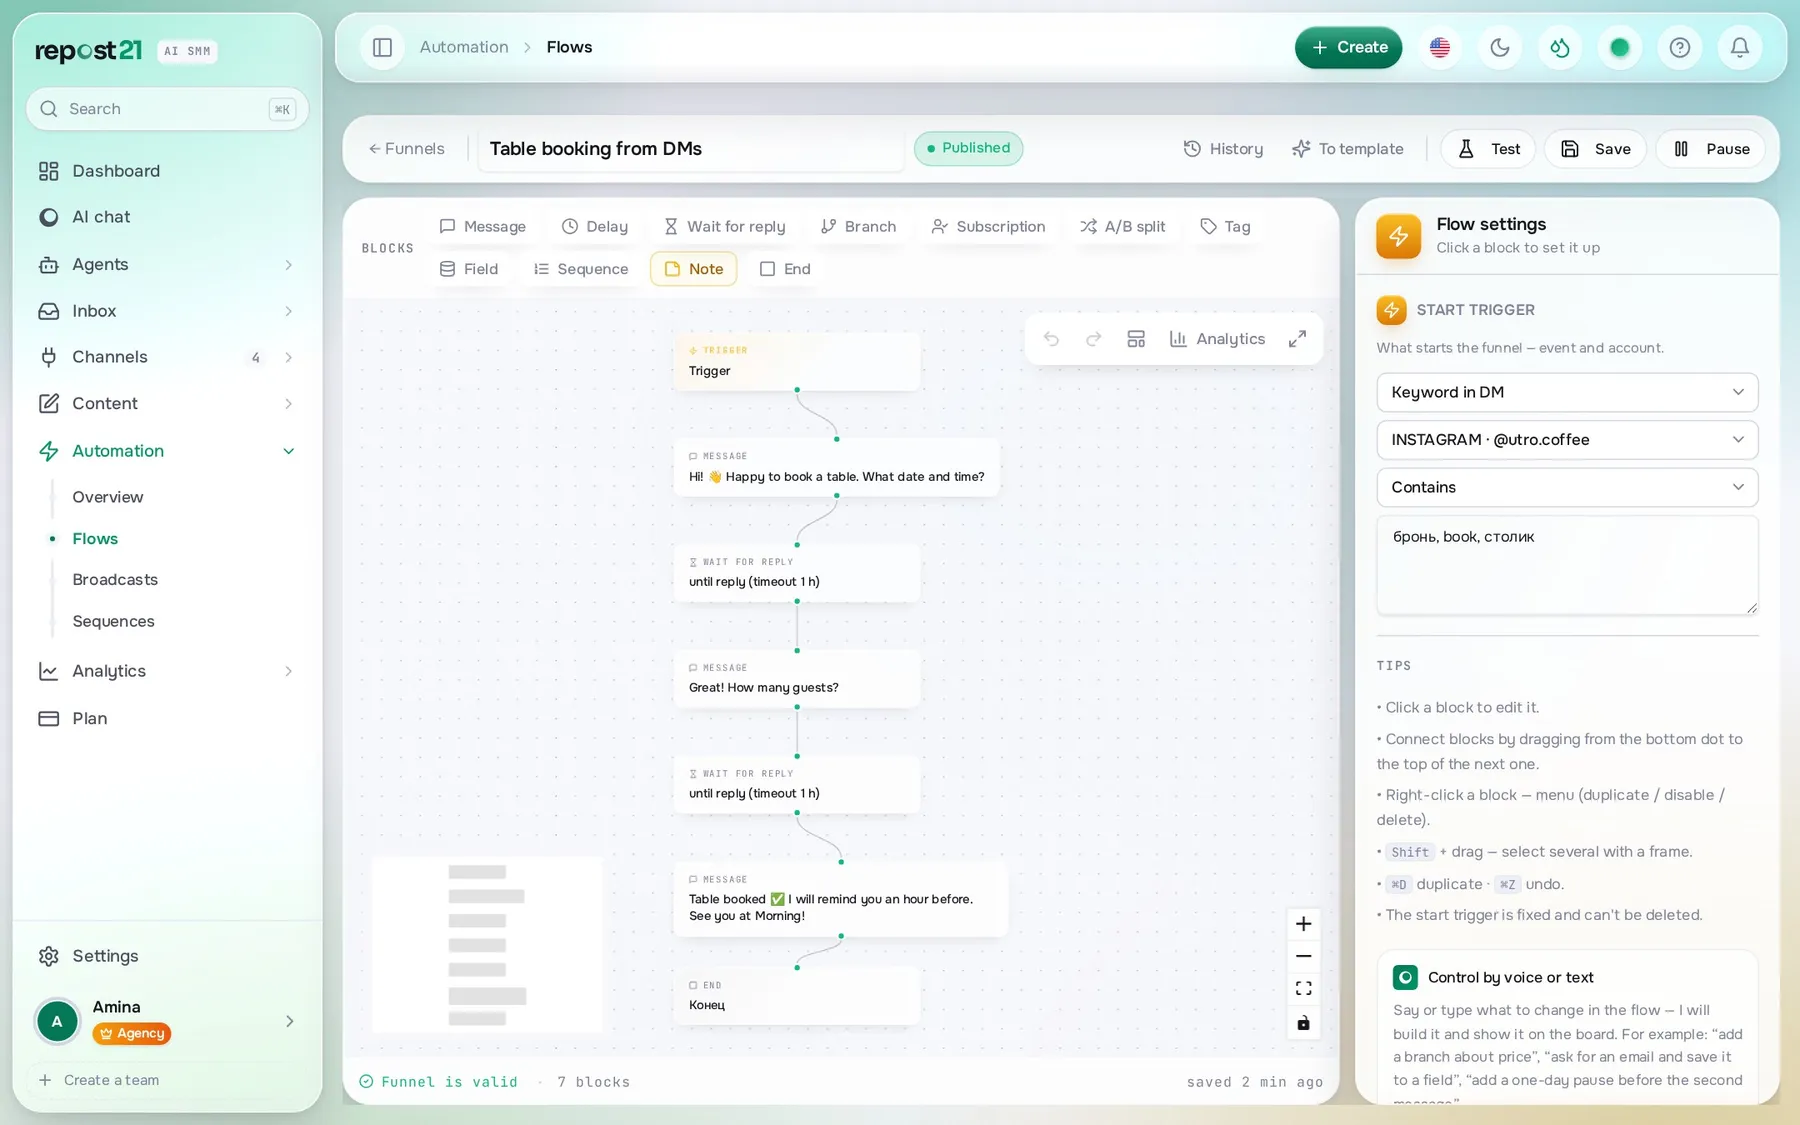This screenshot has height=1125, width=1800.
Task: Add a Delay block
Action: click(595, 226)
